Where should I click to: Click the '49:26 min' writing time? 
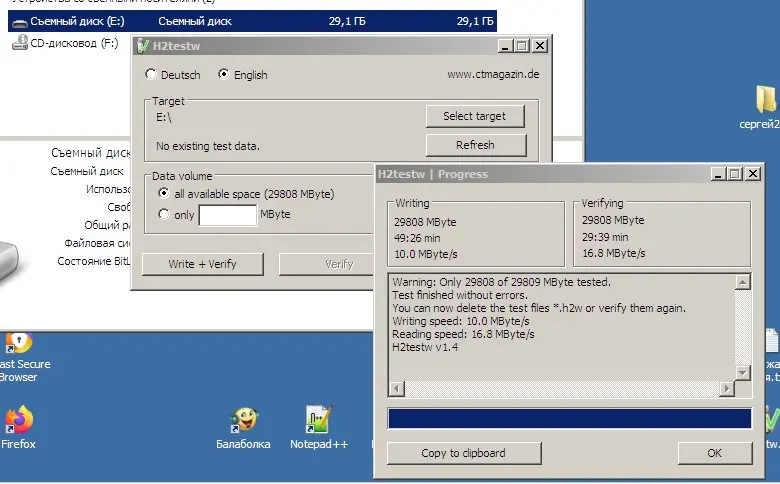pyautogui.click(x=417, y=238)
